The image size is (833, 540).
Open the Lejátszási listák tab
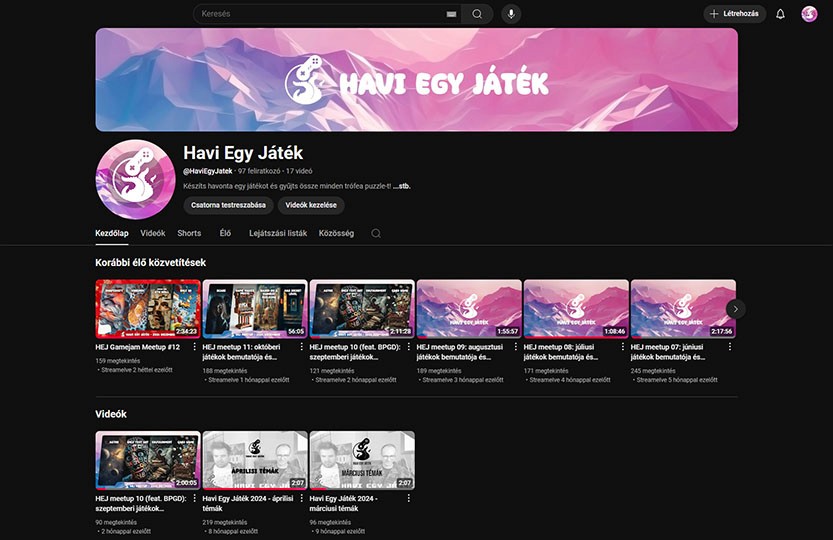coord(278,233)
